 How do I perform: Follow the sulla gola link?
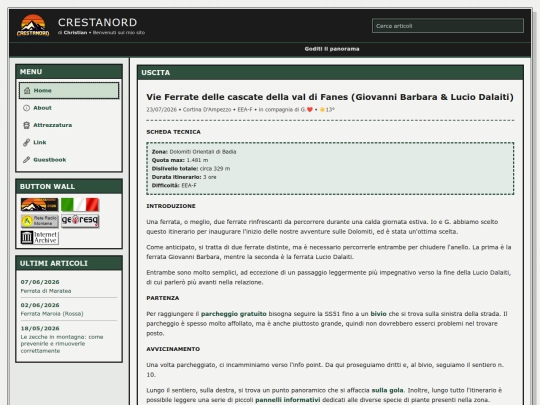tap(387, 390)
